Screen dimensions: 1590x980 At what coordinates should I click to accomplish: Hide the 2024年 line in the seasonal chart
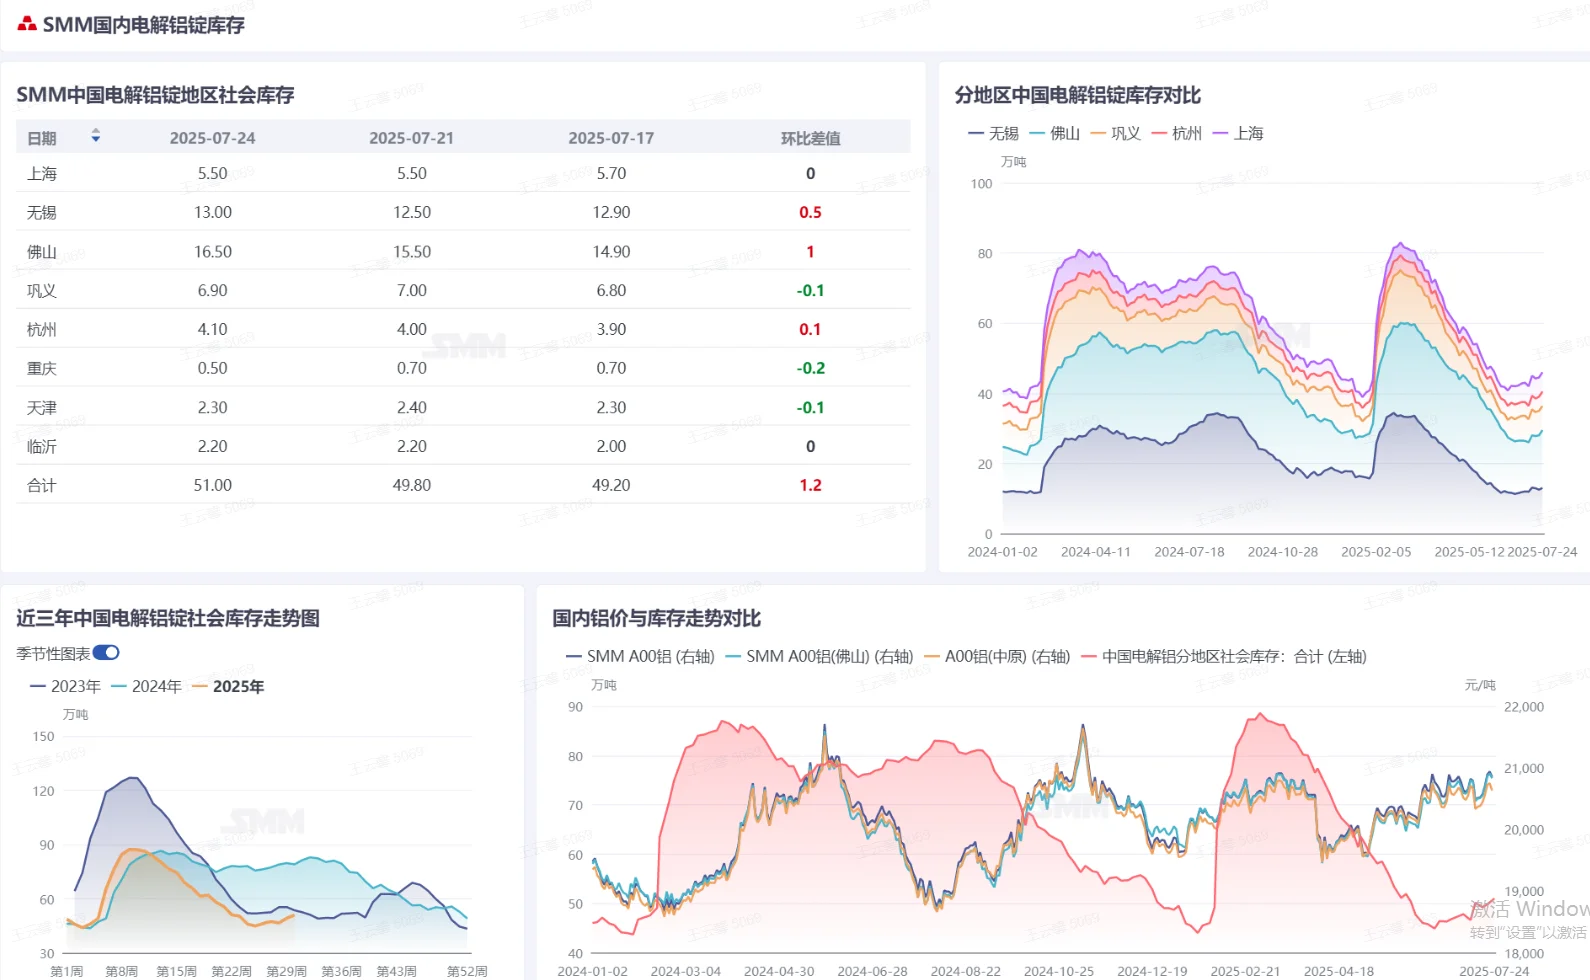pyautogui.click(x=146, y=686)
